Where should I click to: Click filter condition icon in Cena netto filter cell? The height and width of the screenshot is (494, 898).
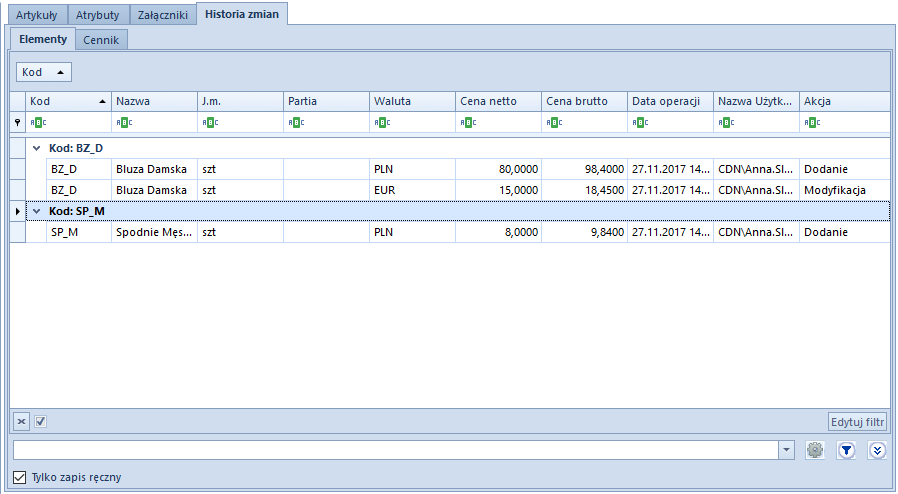(x=468, y=122)
